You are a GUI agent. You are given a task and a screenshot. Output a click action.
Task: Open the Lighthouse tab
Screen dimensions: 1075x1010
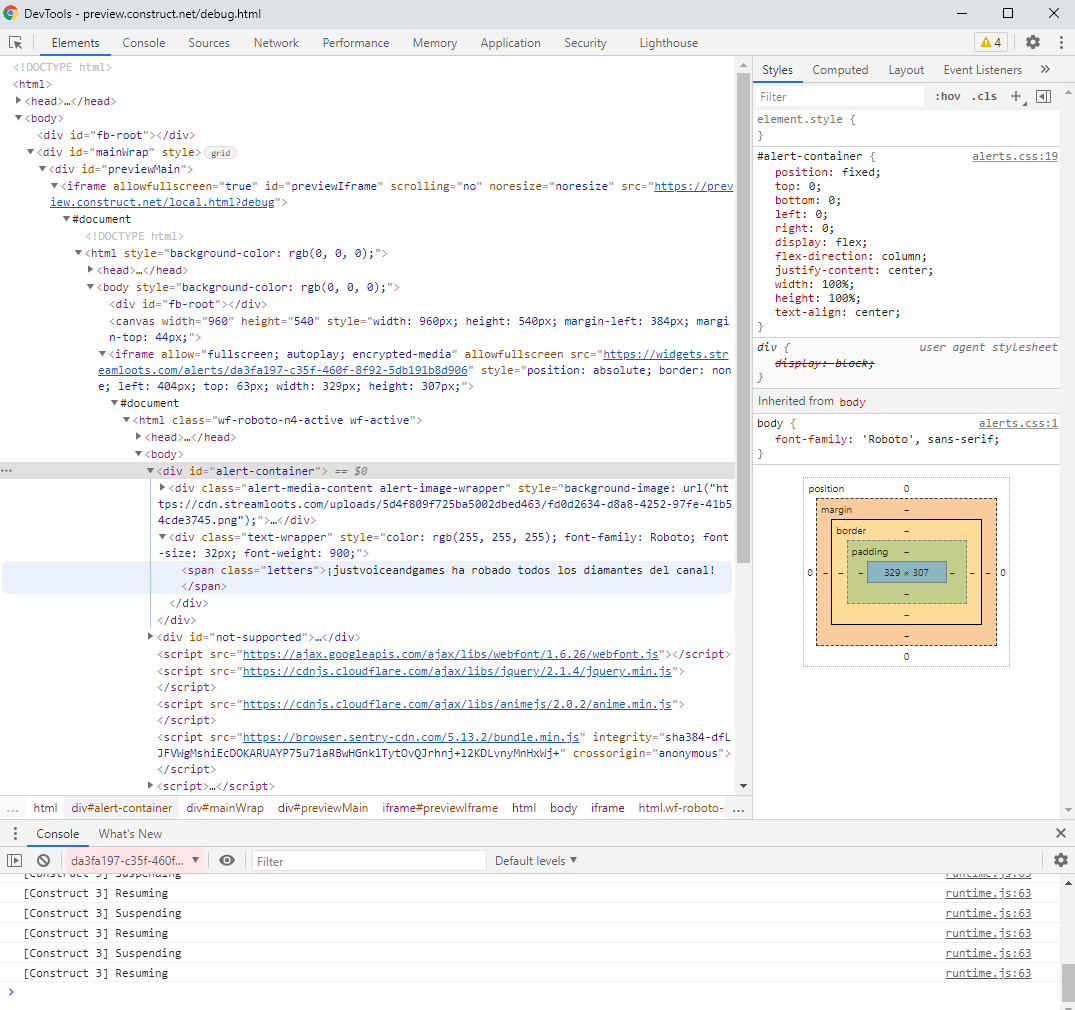pos(668,43)
